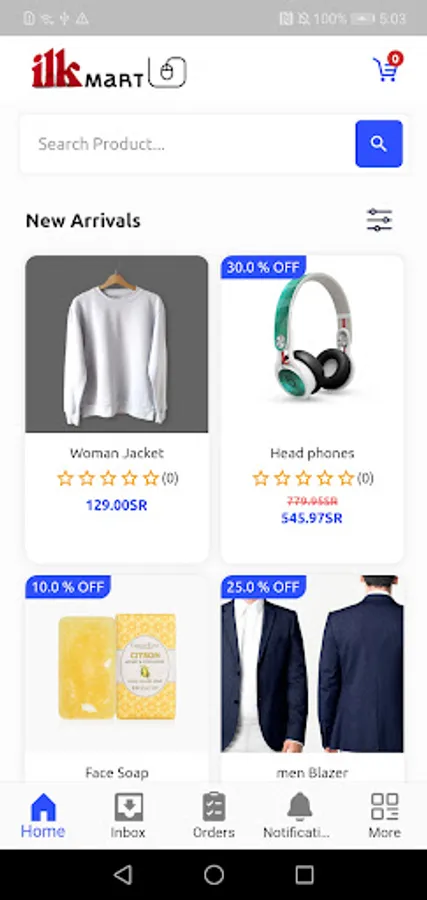Open the Woman Jacket product image
The height and width of the screenshot is (900, 427).
[x=117, y=344]
